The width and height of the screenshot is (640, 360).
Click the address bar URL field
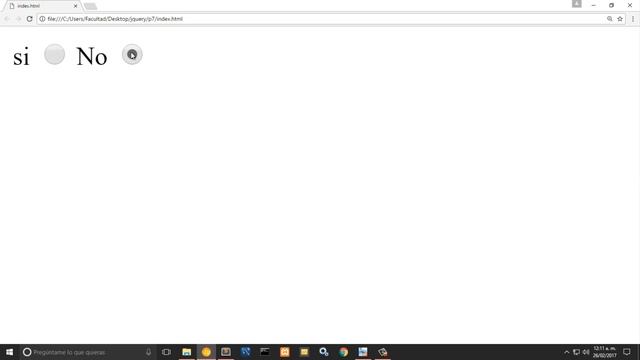[322, 19]
